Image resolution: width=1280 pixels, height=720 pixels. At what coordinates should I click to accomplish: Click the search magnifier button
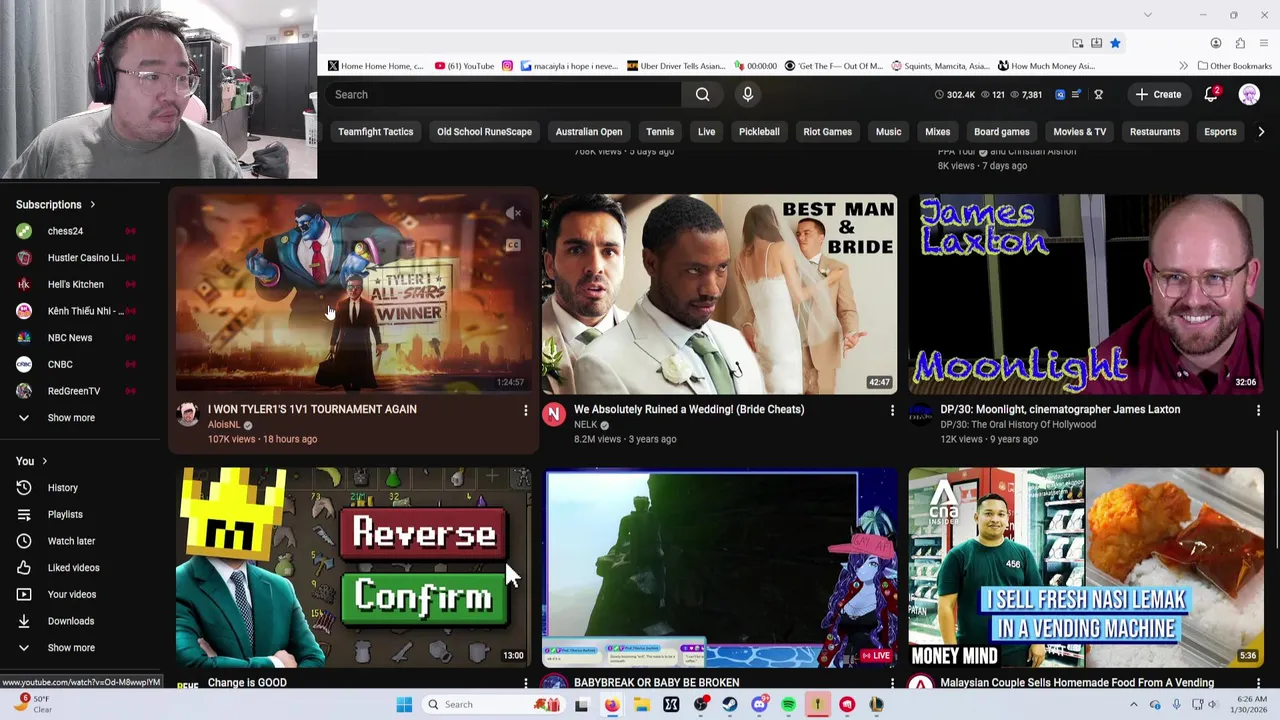point(702,94)
